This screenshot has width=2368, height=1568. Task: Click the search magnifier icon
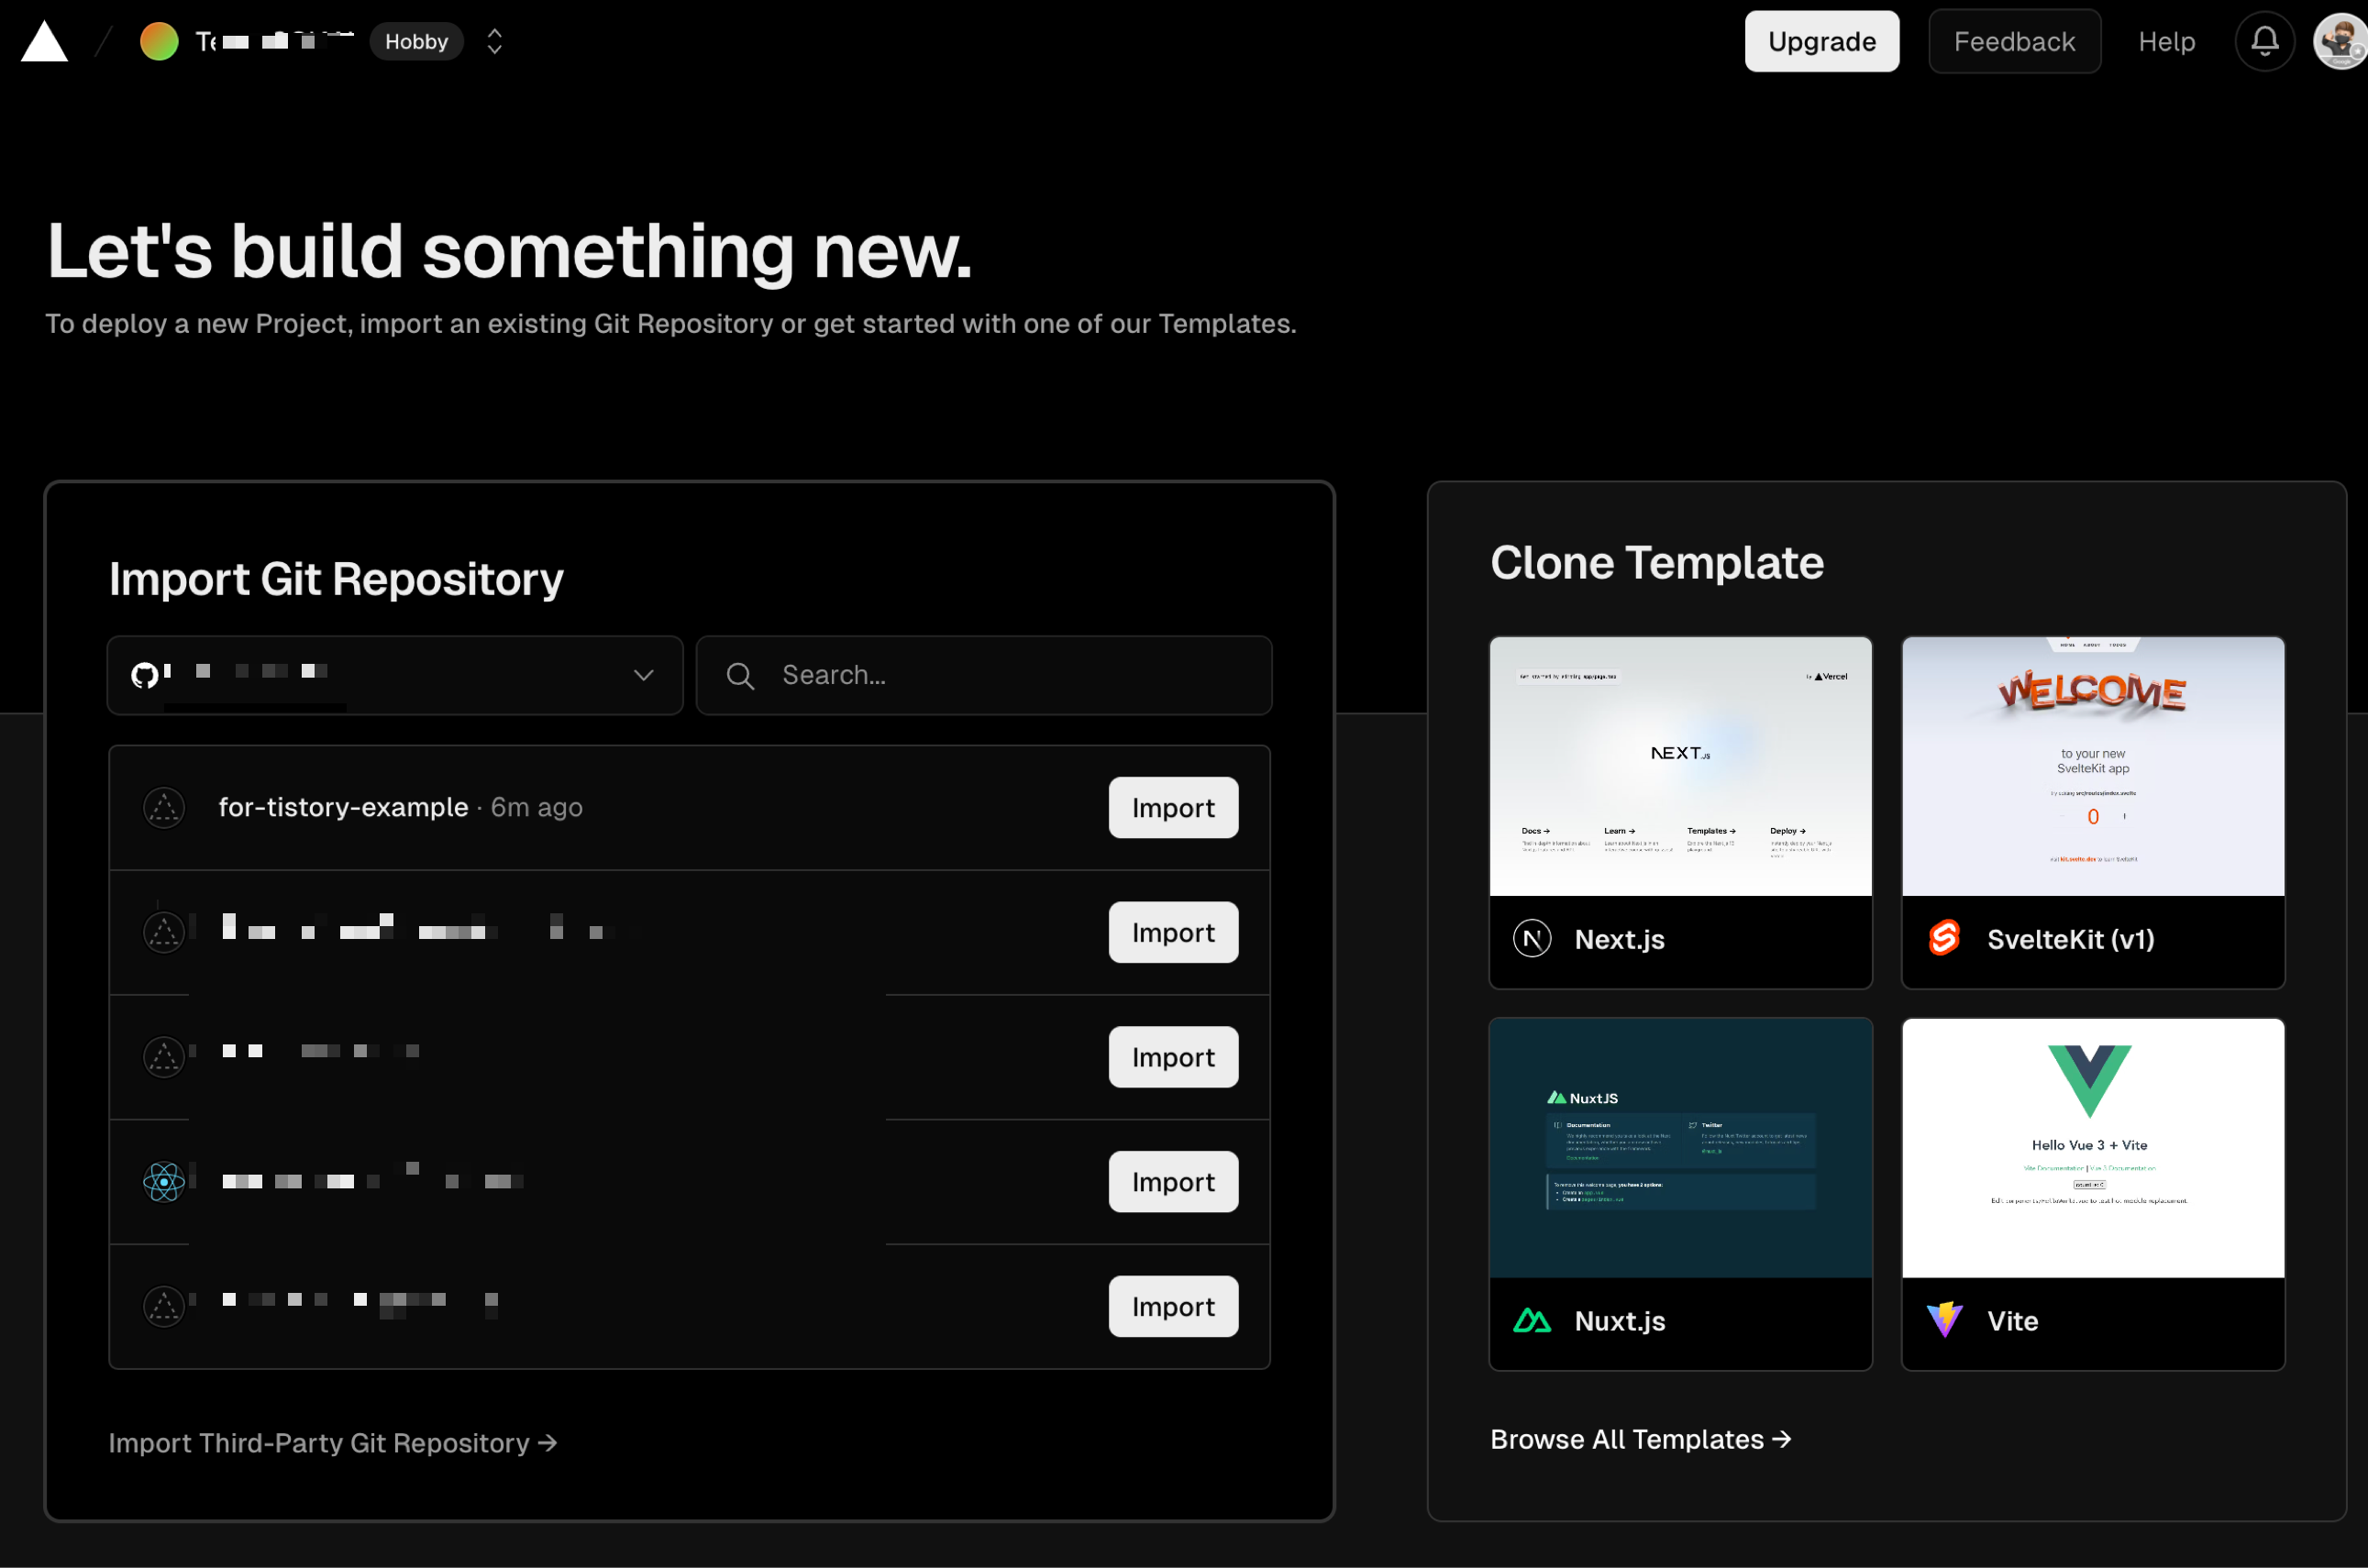740,676
